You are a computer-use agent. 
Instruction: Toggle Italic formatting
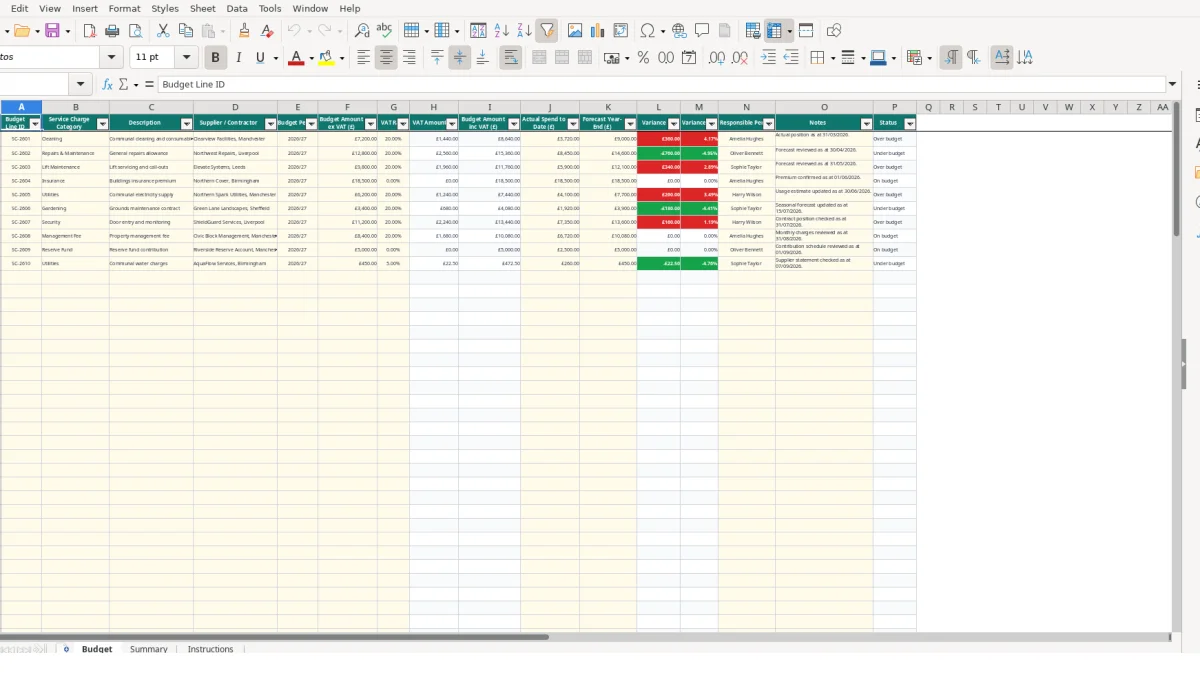coord(238,58)
